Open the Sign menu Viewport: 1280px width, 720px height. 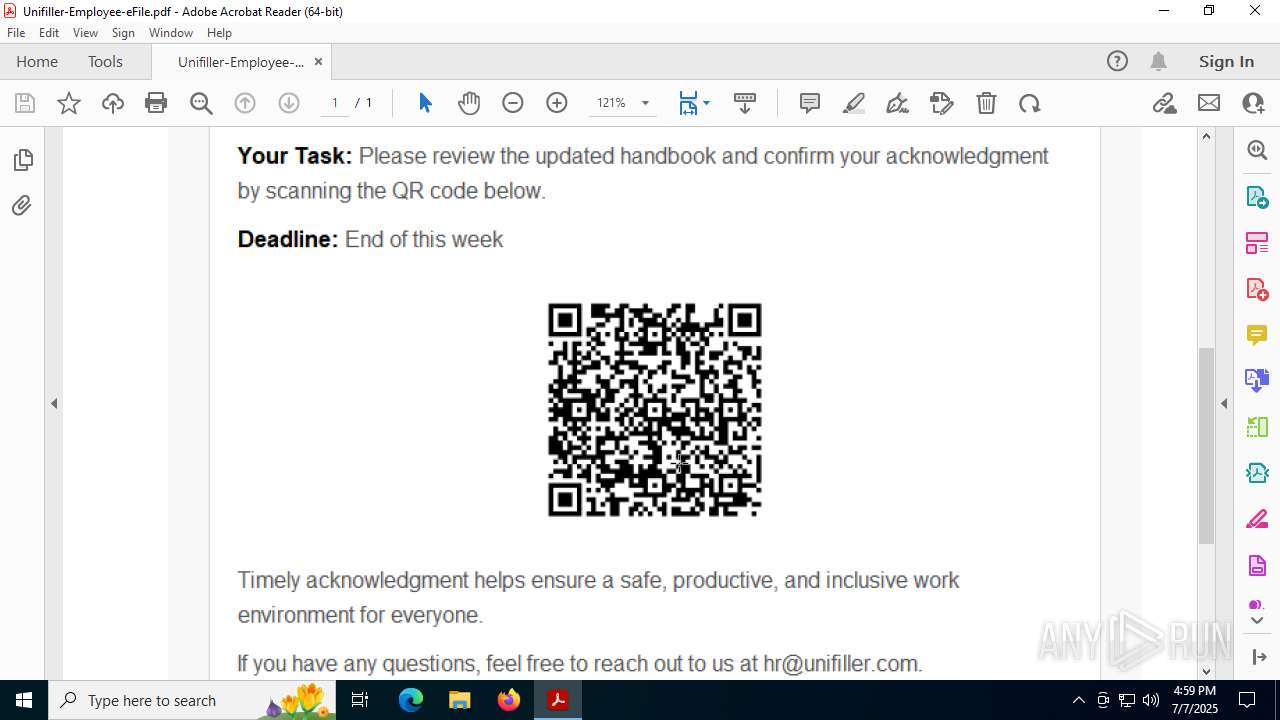pyautogui.click(x=123, y=33)
